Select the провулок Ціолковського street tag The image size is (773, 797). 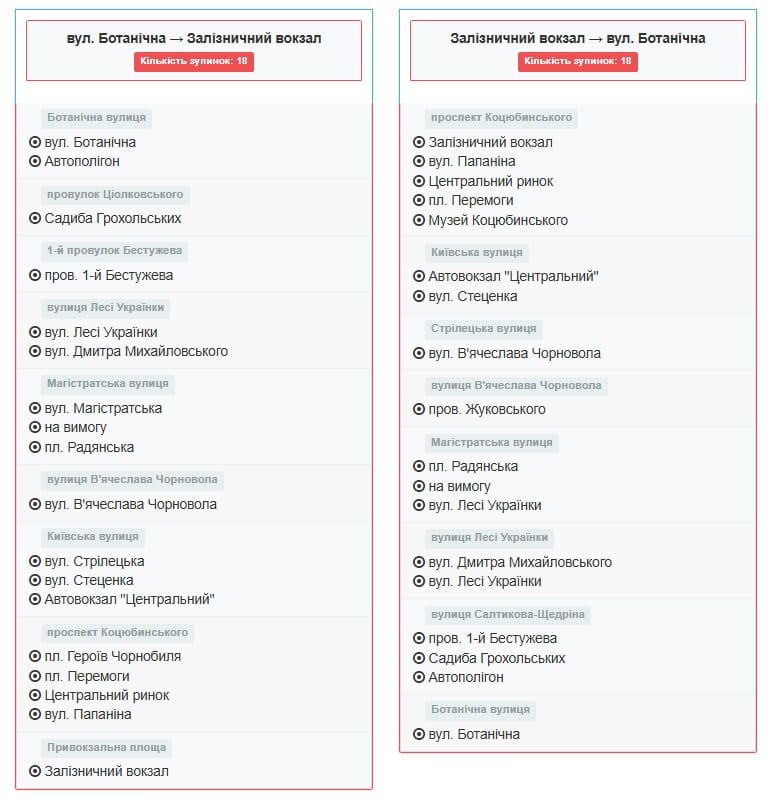[x=115, y=194]
